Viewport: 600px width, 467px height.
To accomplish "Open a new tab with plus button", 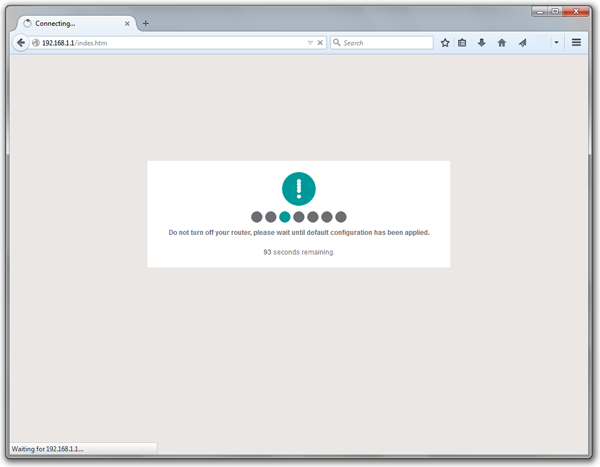I will [x=145, y=23].
